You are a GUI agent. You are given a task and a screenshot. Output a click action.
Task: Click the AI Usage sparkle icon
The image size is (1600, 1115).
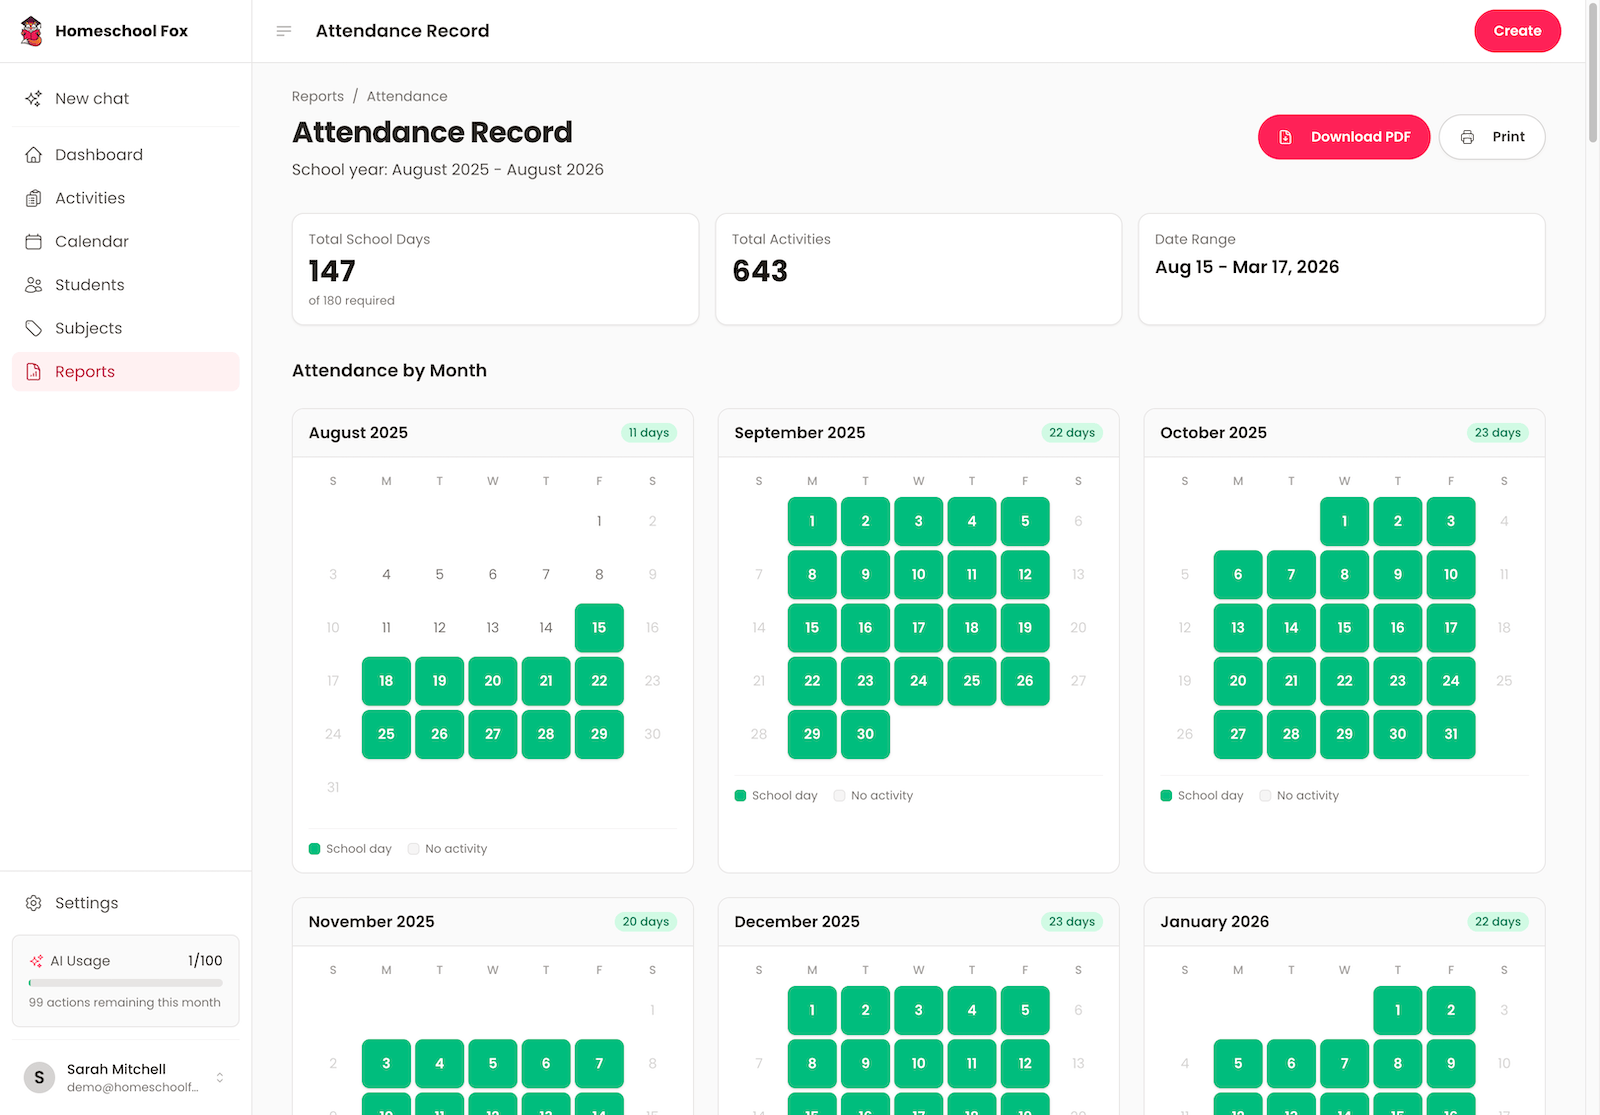coord(36,961)
